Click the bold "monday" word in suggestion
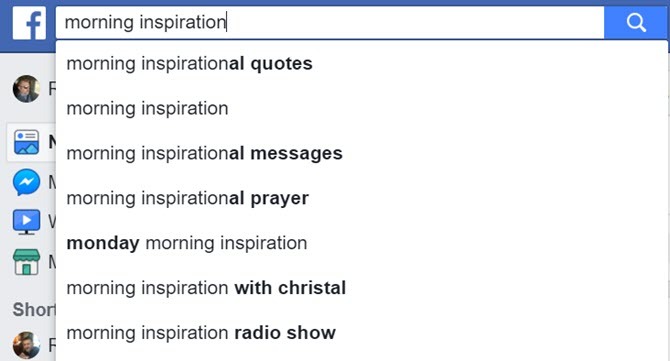 click(x=103, y=244)
